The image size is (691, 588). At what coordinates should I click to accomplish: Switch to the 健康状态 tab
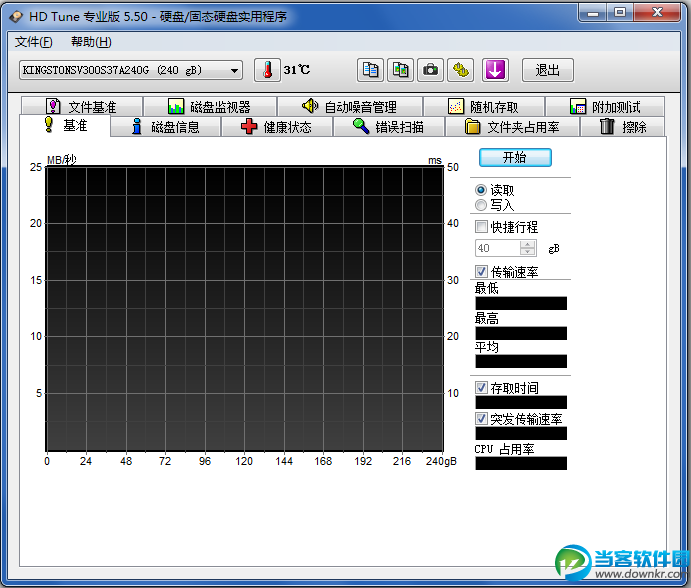point(277,127)
